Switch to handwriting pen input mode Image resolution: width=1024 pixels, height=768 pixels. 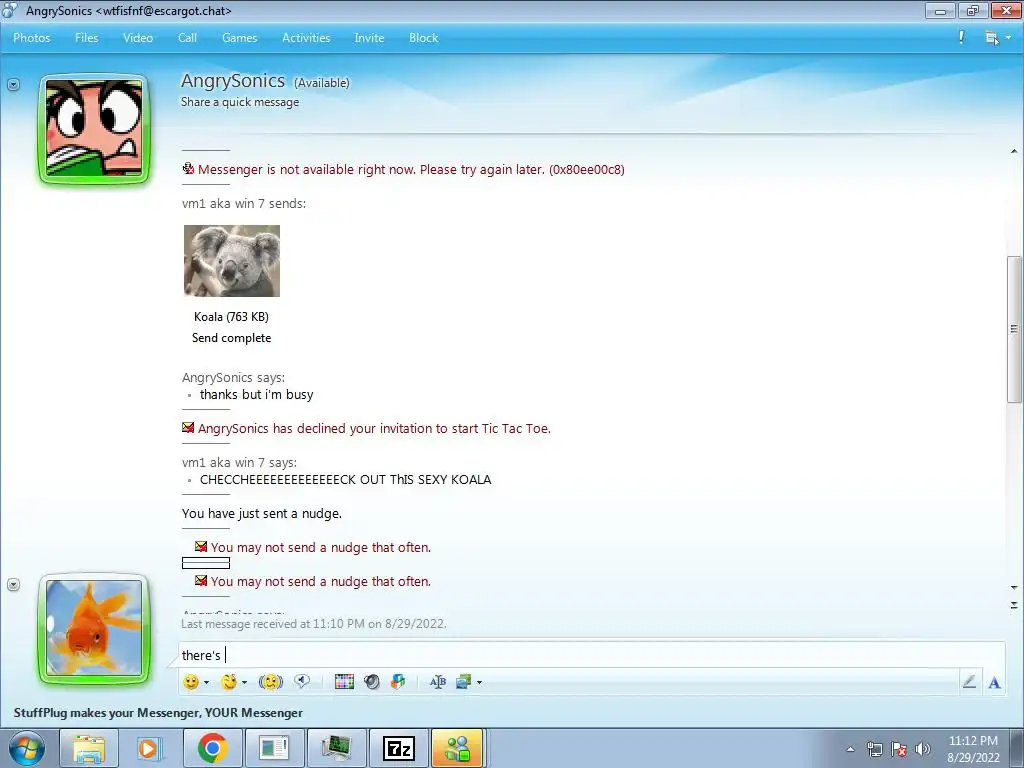click(x=969, y=682)
